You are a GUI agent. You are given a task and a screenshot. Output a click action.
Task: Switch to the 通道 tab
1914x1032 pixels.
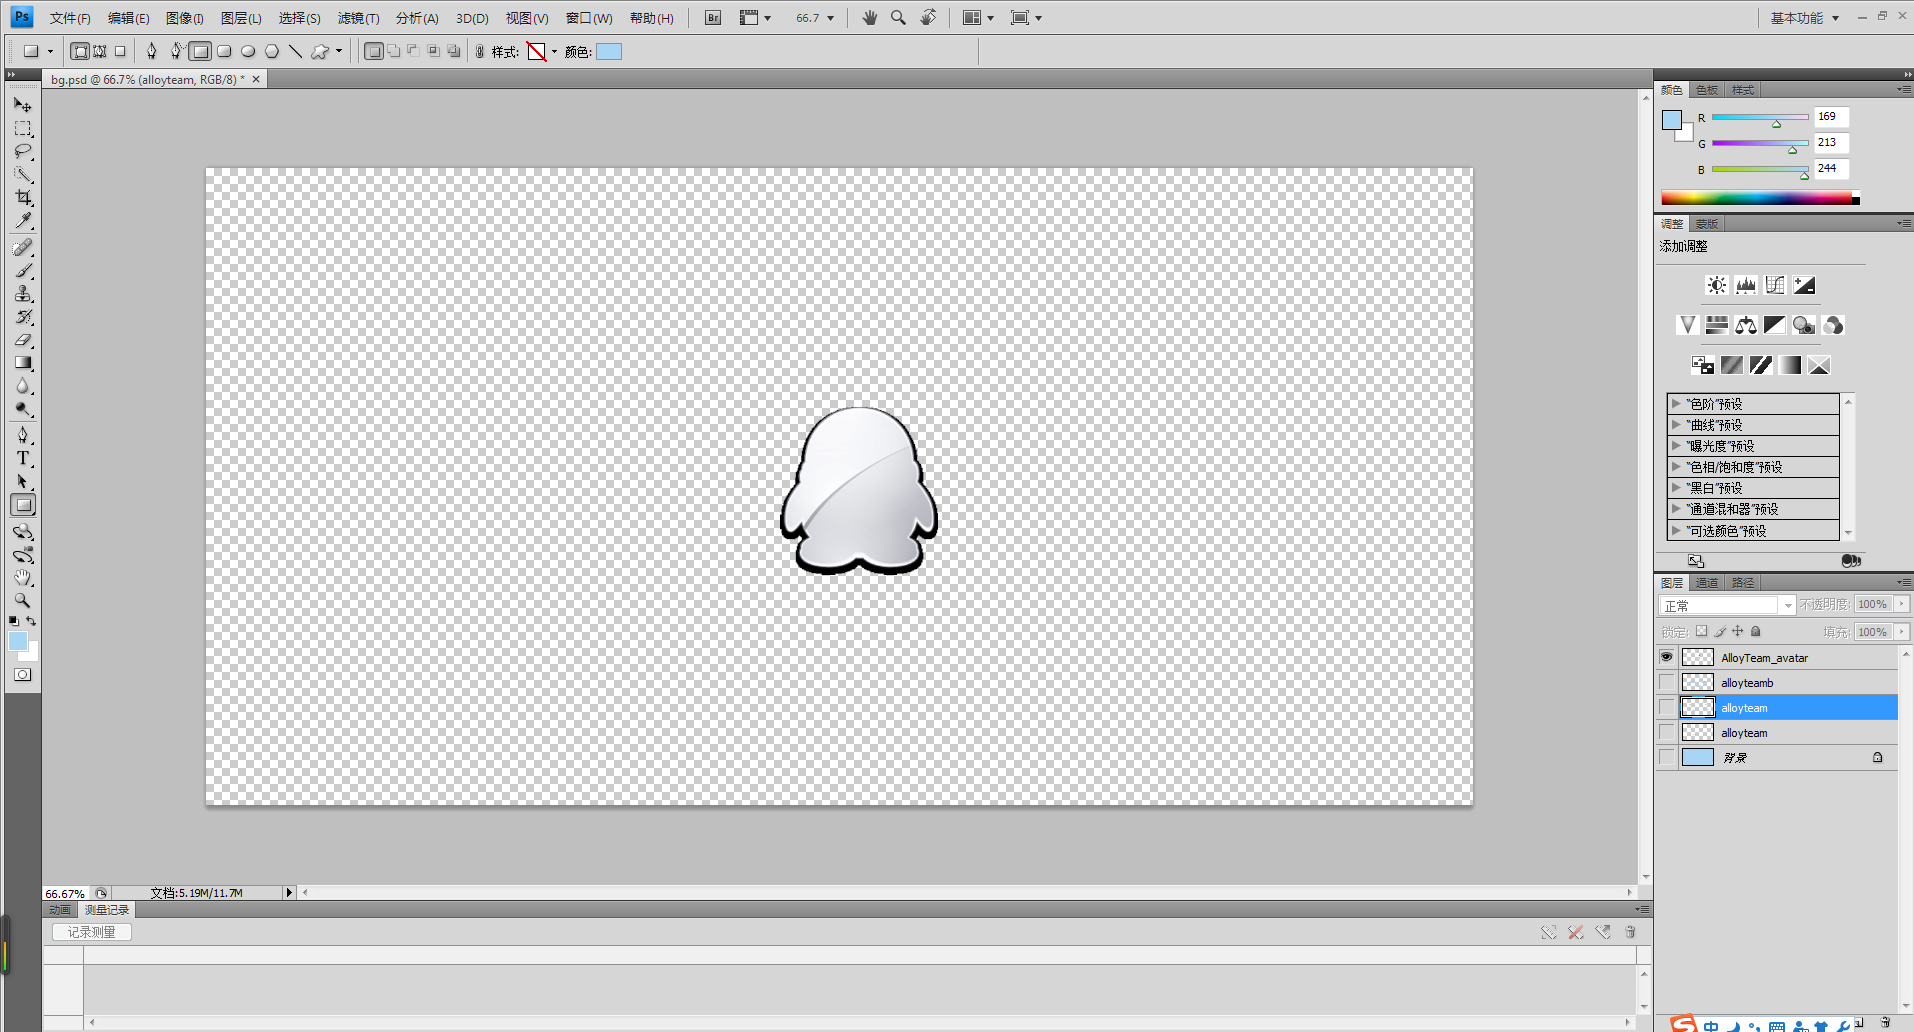pos(1707,583)
